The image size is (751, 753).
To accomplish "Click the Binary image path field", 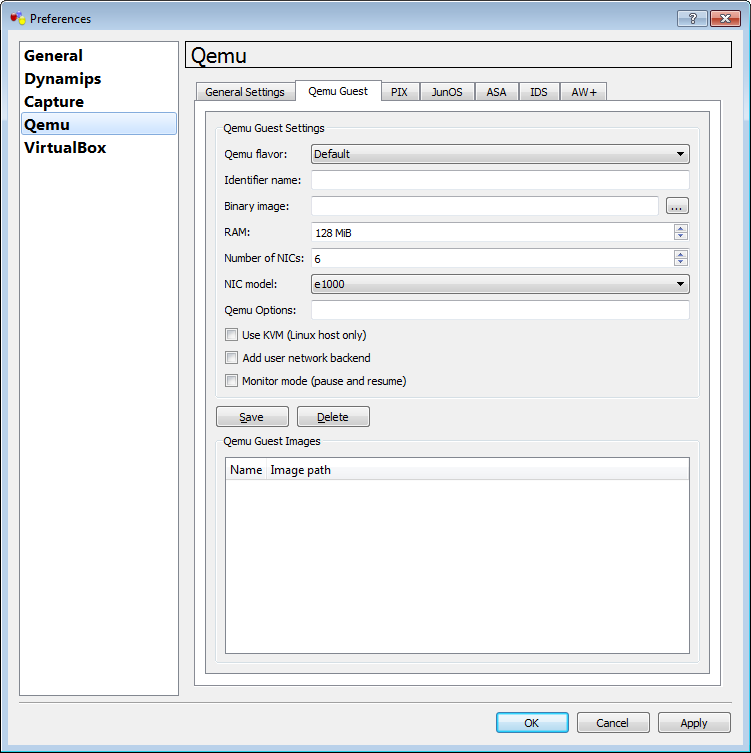I will tap(485, 206).
